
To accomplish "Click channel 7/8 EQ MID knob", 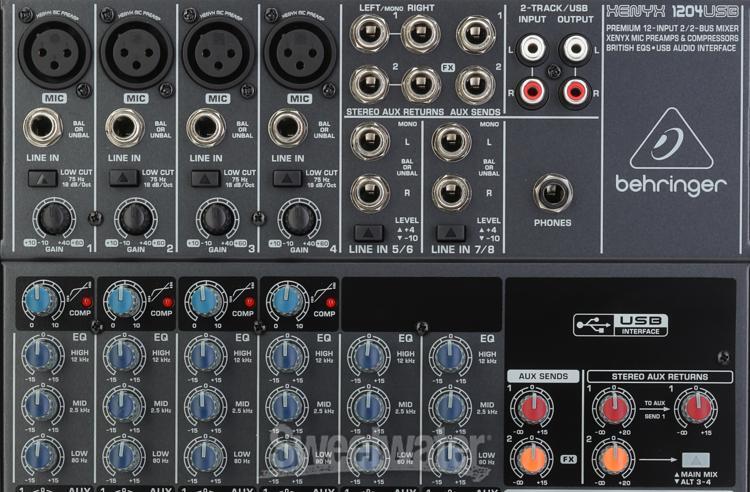I will point(450,406).
